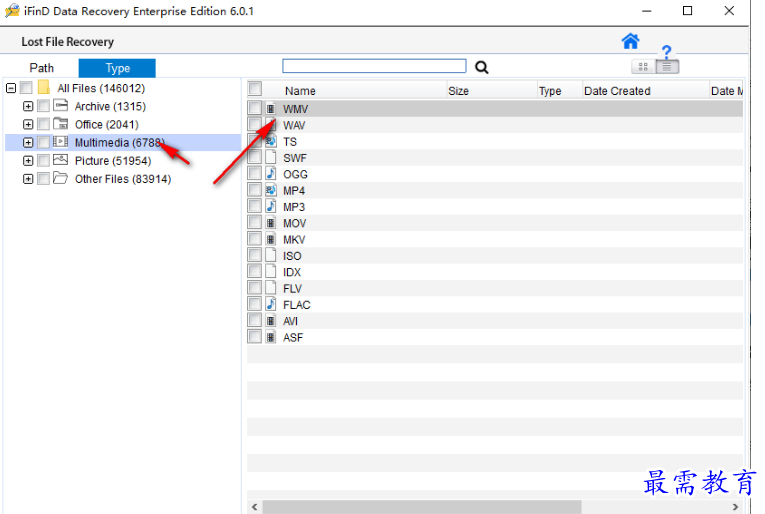The height and width of the screenshot is (514, 765).
Task: Click the ISO blank file icon
Action: tap(271, 256)
